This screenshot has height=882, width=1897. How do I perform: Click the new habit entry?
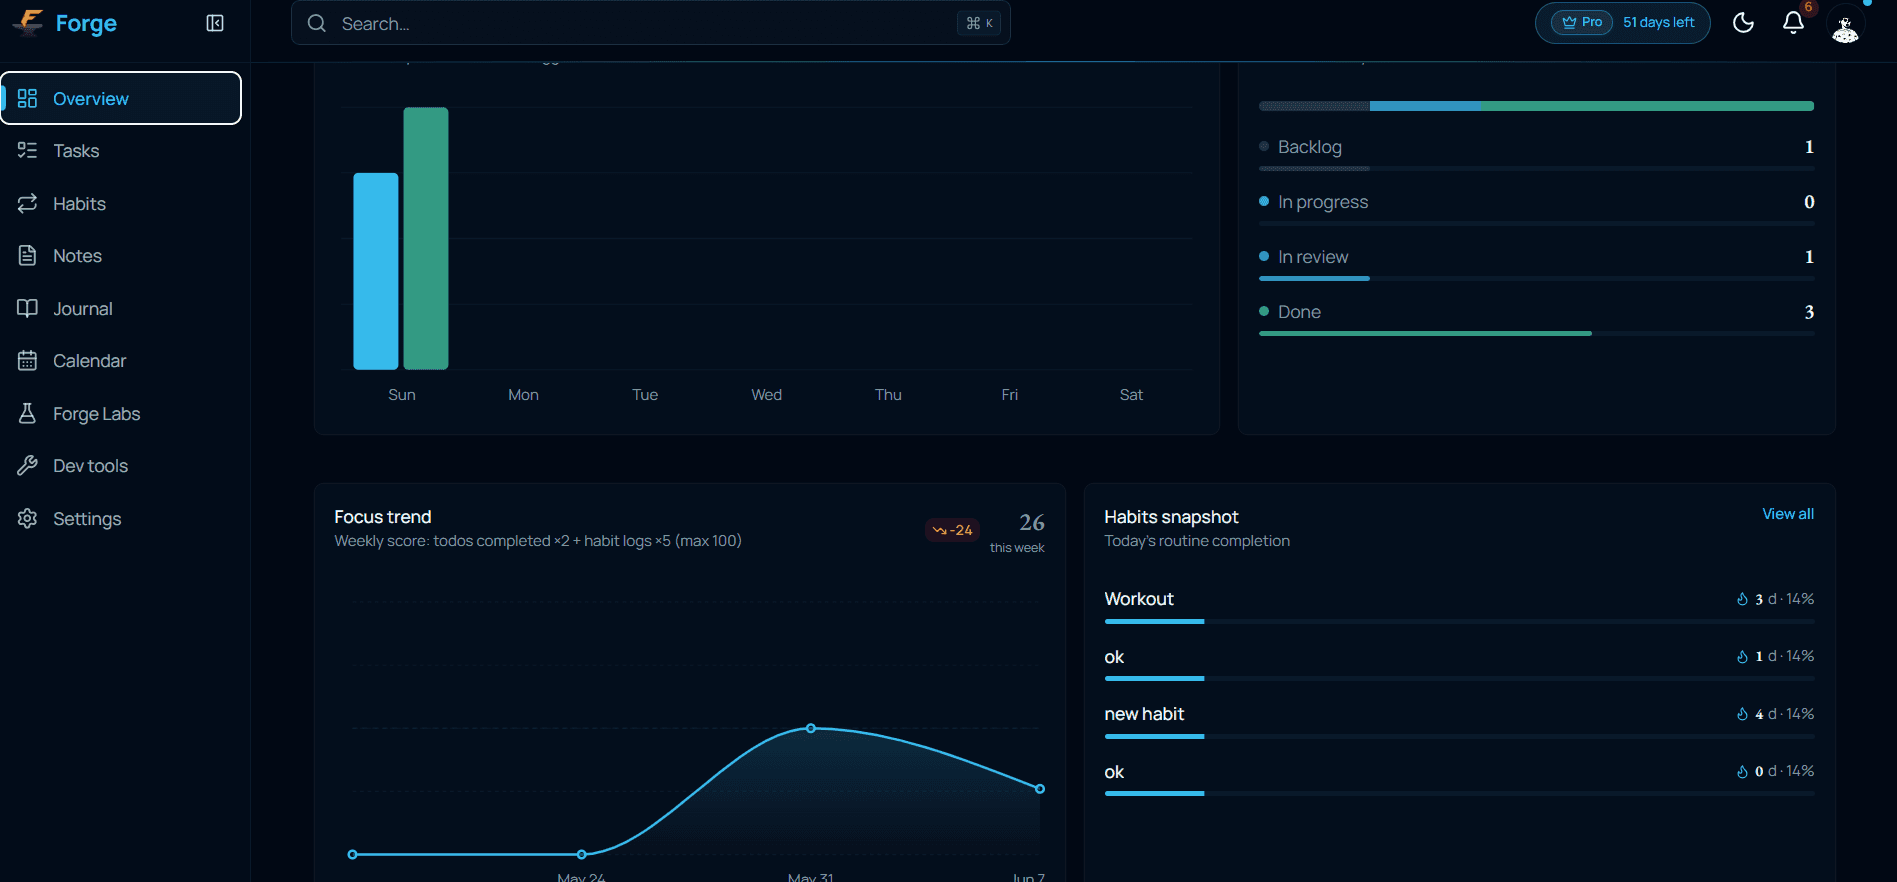point(1144,714)
